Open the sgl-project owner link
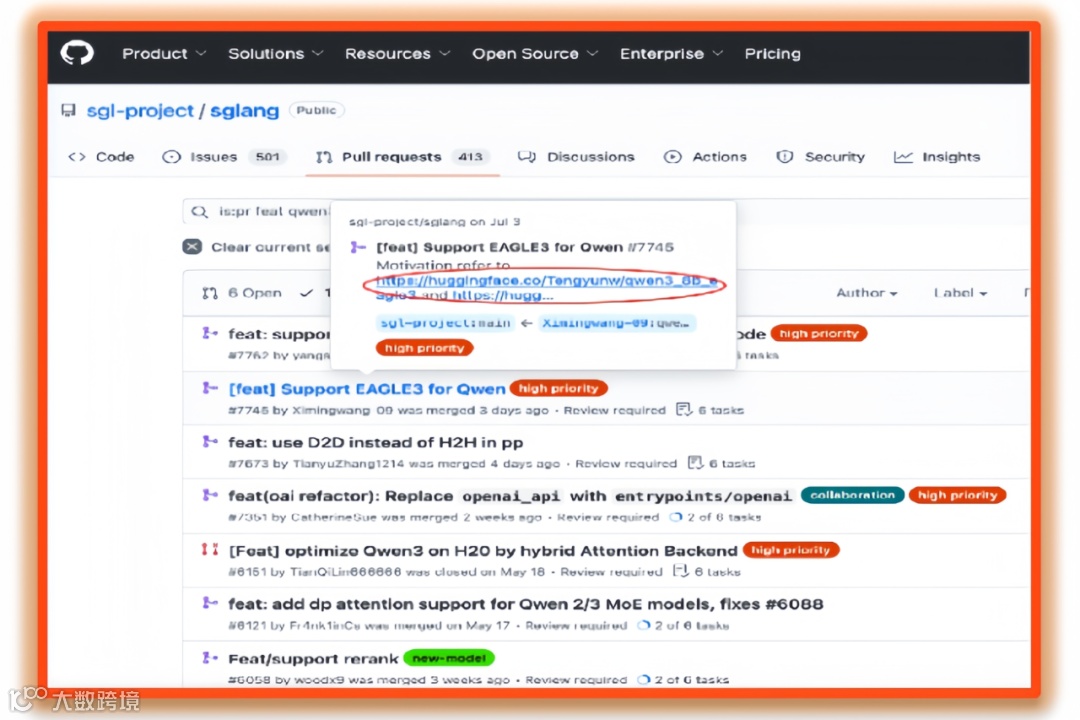The image size is (1080, 720). coord(140,111)
